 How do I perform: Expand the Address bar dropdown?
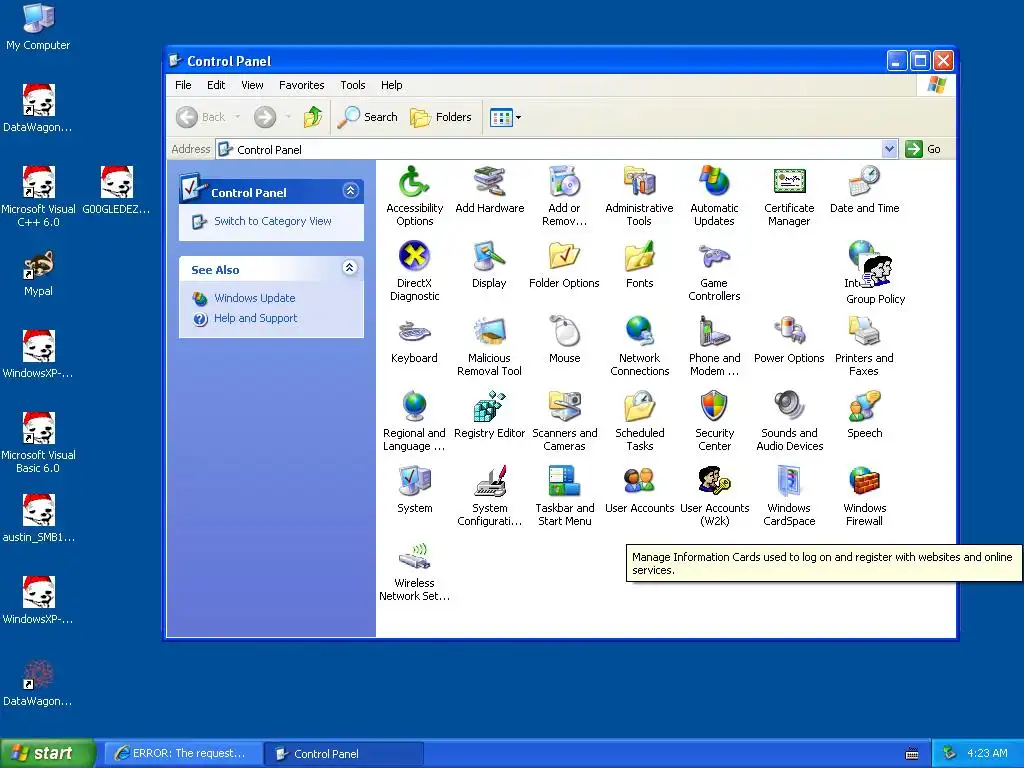coord(889,149)
